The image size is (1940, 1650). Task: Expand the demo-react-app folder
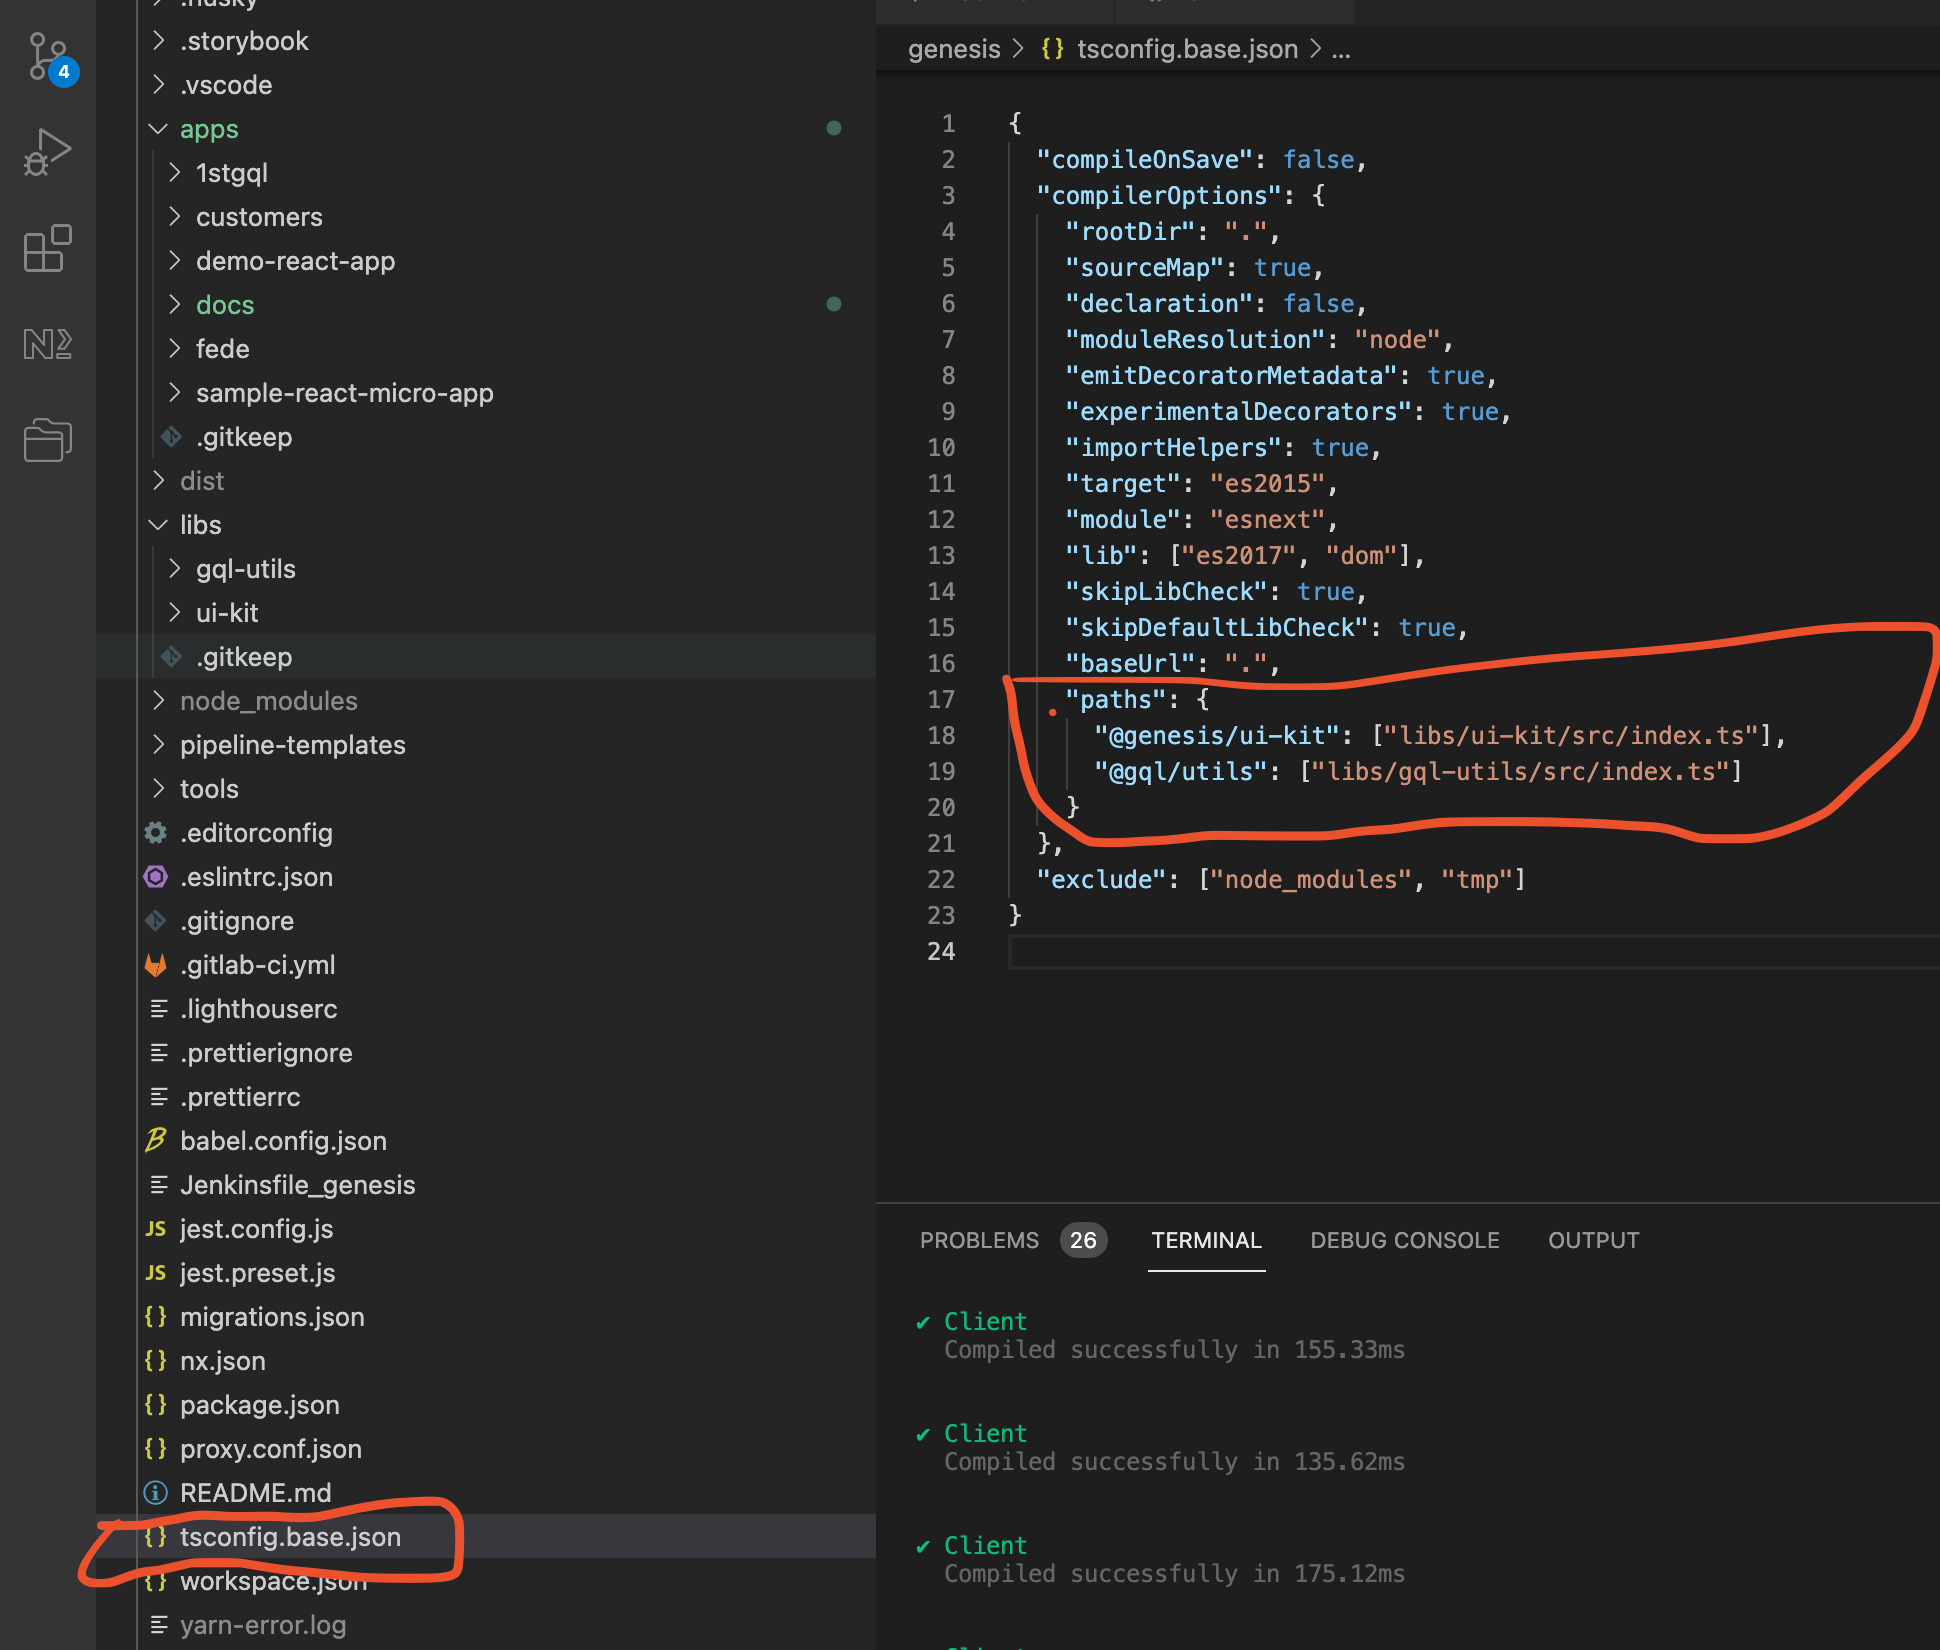point(175,260)
